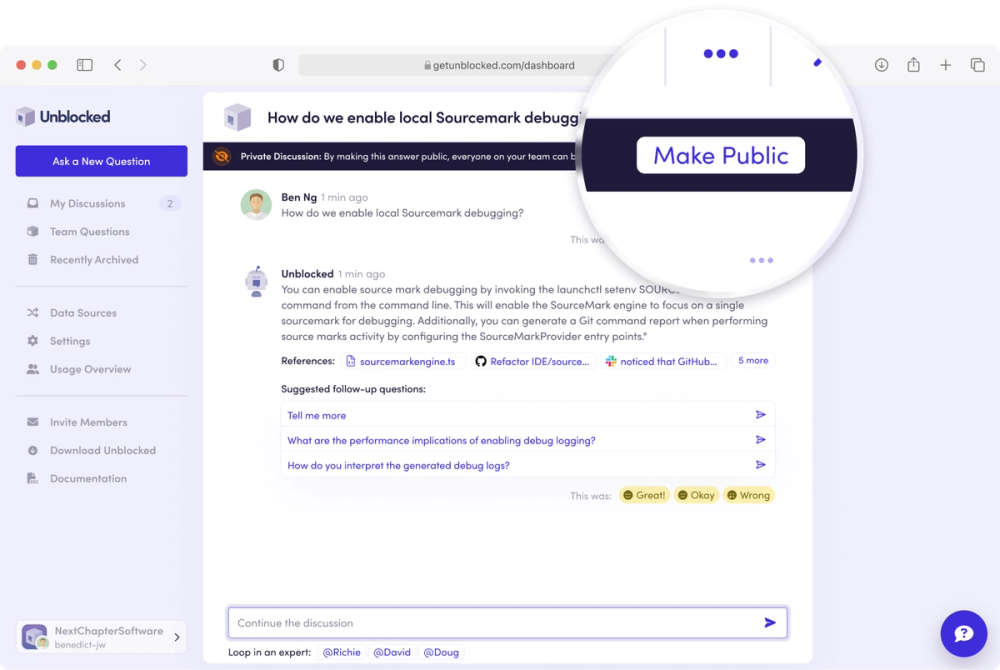Click the private discussion eye-slash icon

click(x=222, y=156)
